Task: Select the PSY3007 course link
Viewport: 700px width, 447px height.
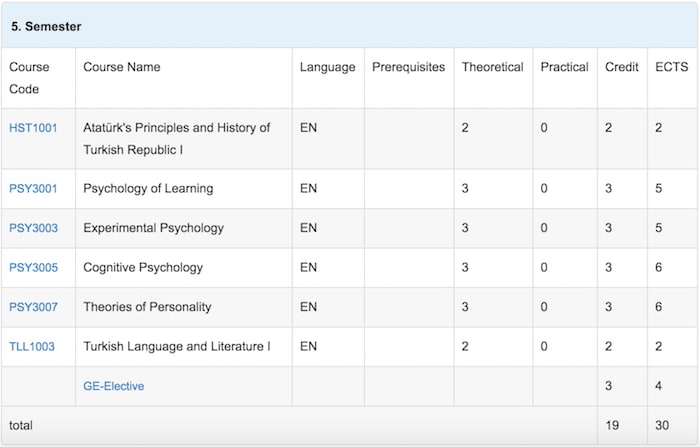Action: coord(33,307)
